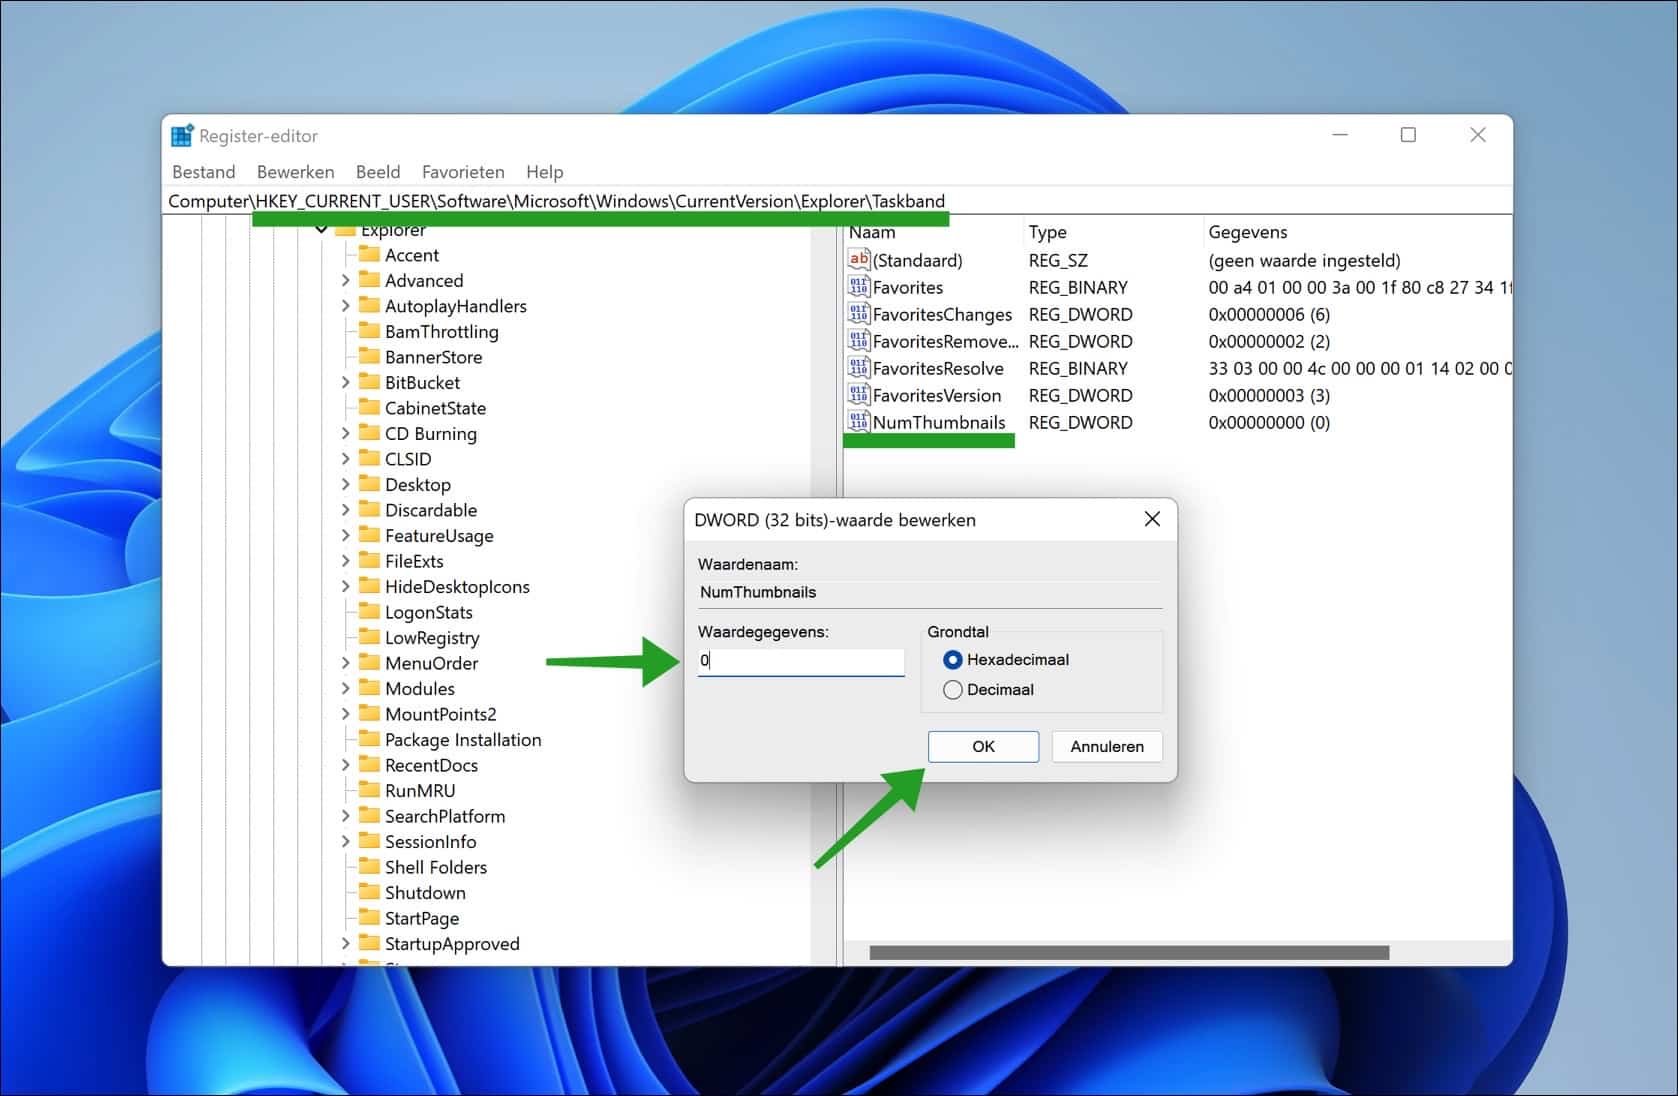
Task: Open the Favorieten menu
Action: point(463,172)
